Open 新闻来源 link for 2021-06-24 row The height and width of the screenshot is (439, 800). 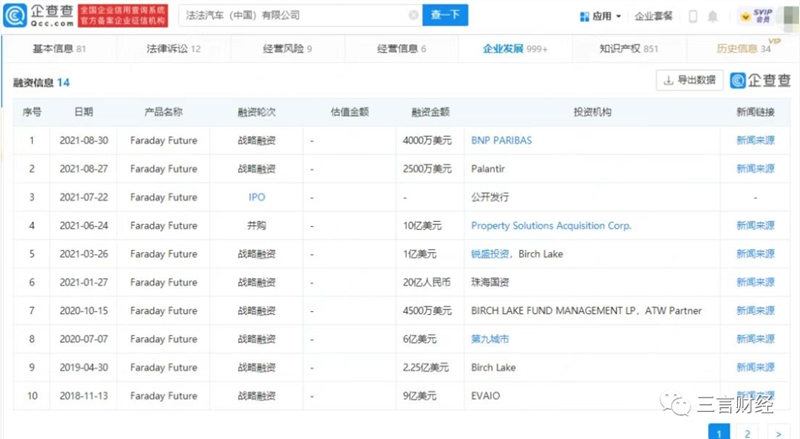click(x=755, y=226)
